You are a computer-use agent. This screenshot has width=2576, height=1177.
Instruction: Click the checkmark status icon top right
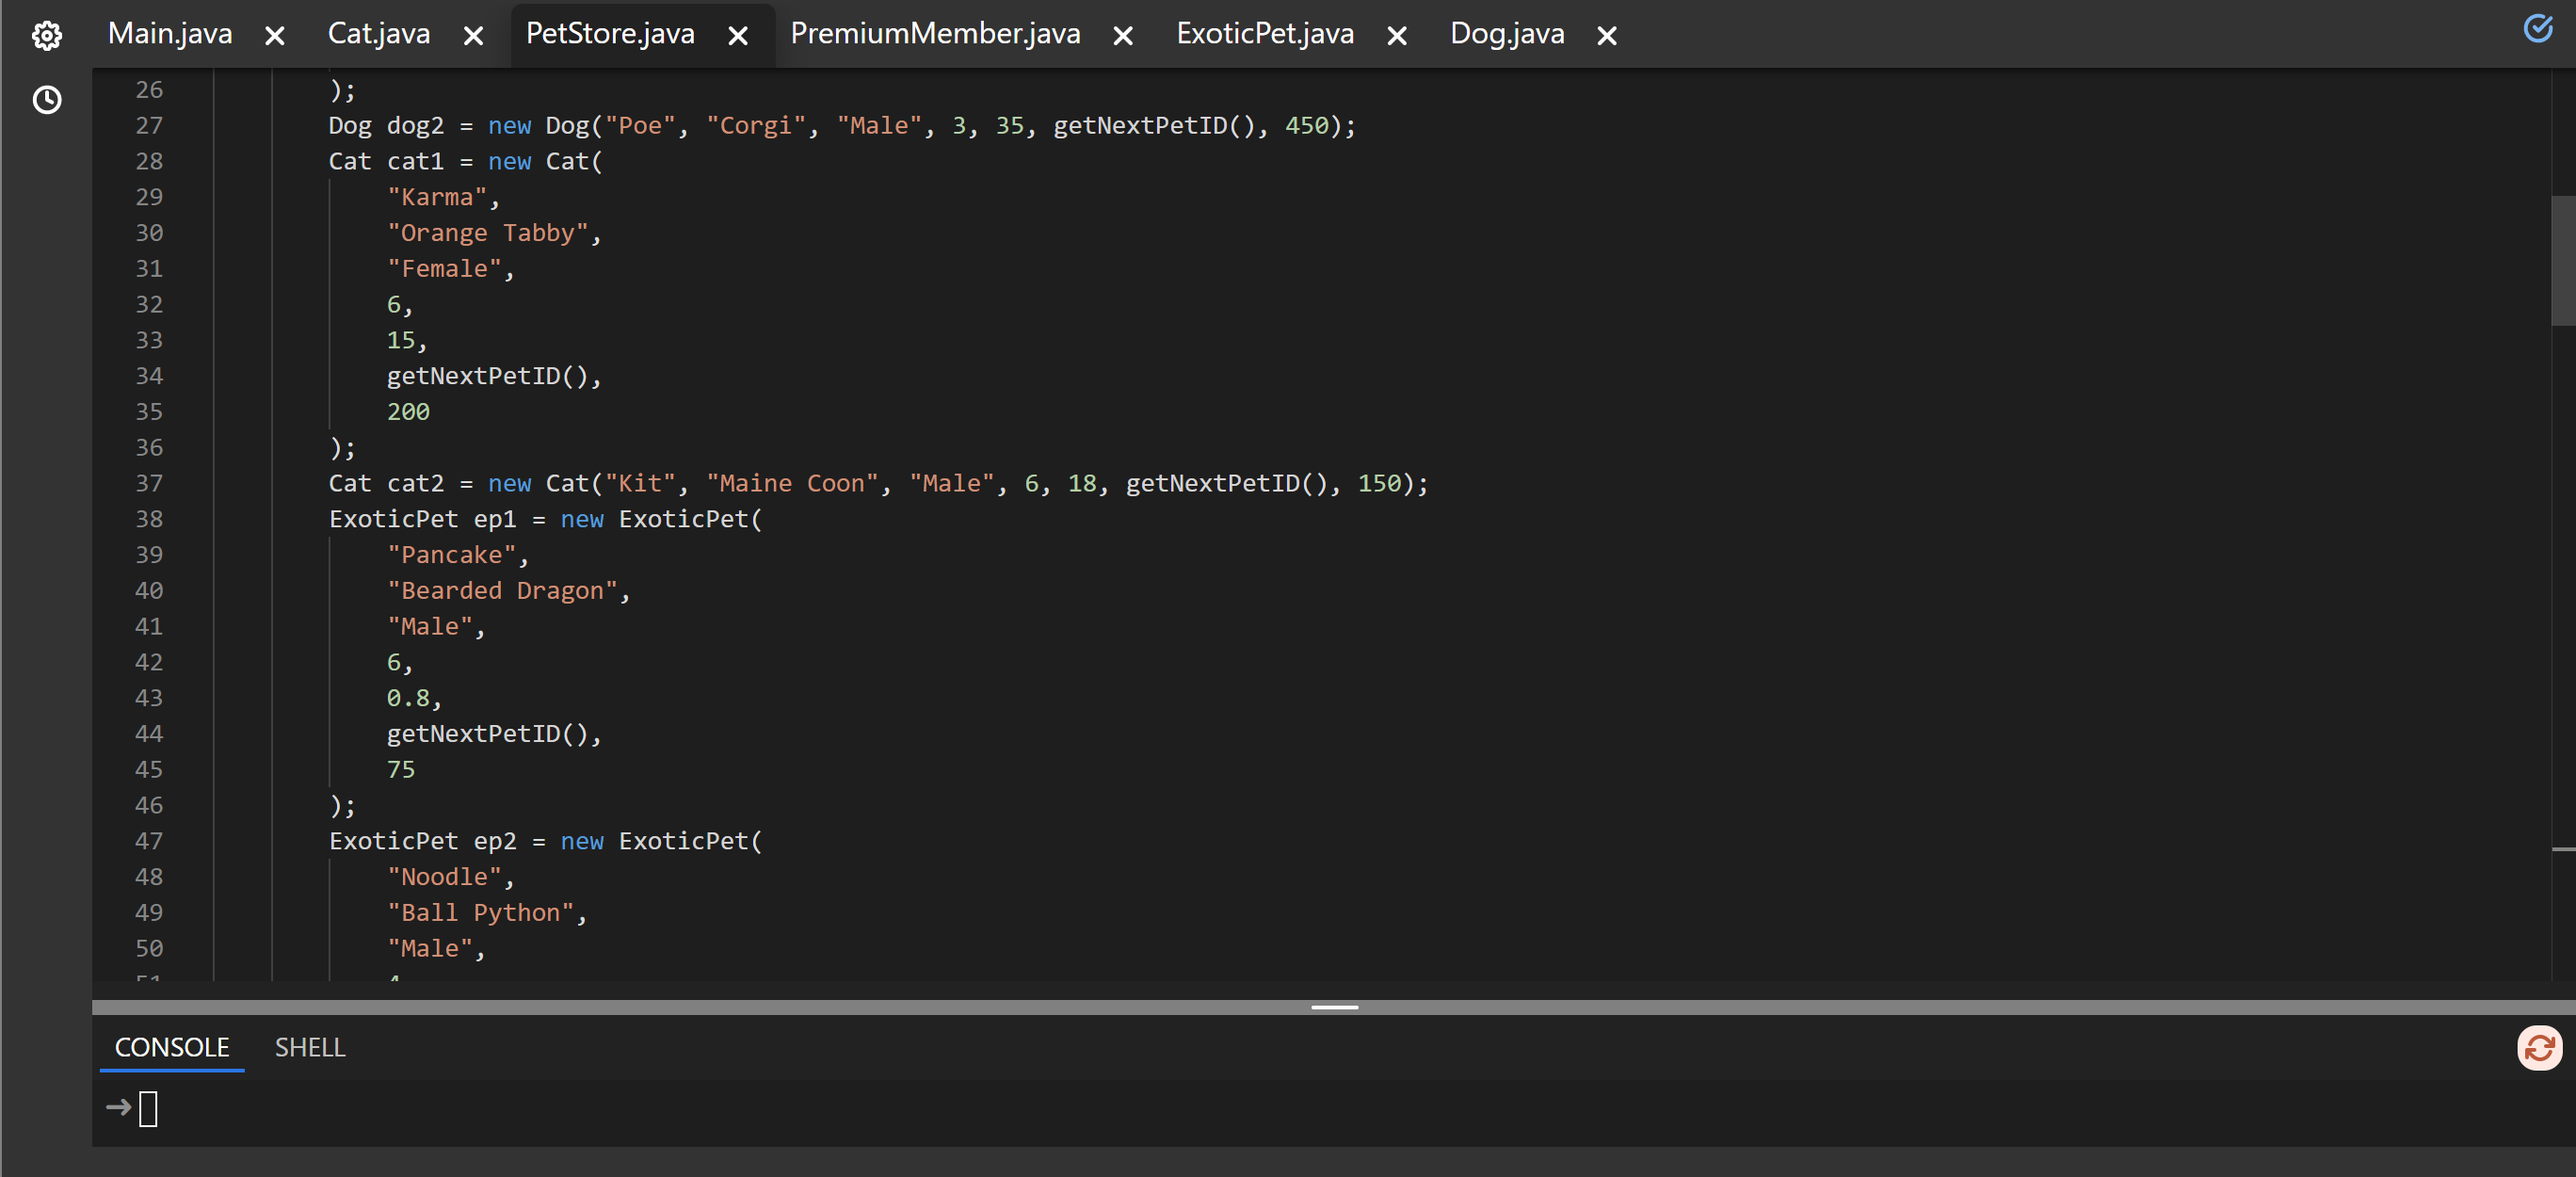click(2538, 29)
